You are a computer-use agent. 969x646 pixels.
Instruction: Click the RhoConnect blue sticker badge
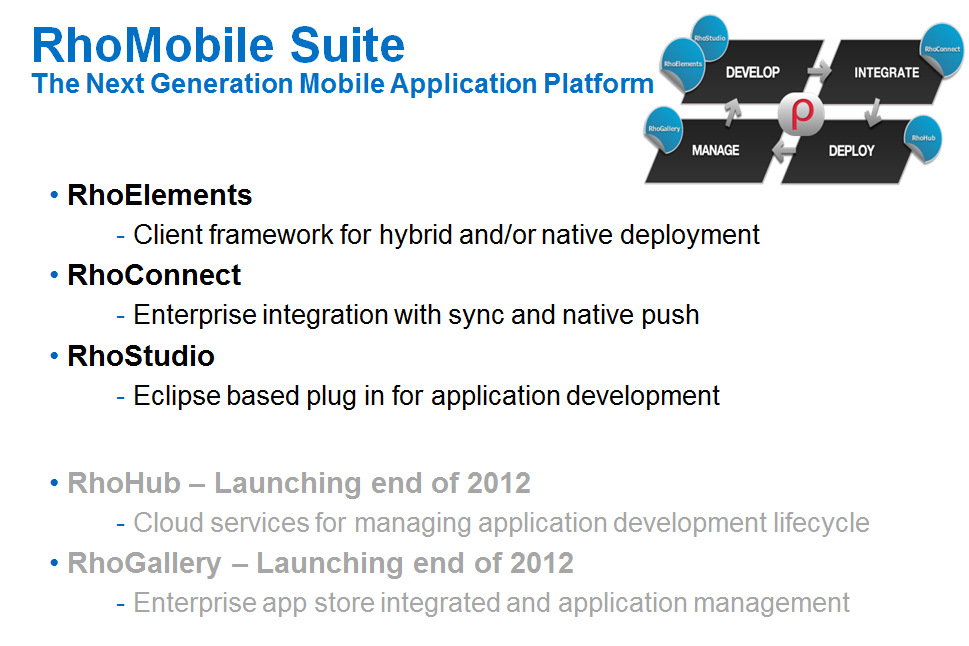942,49
